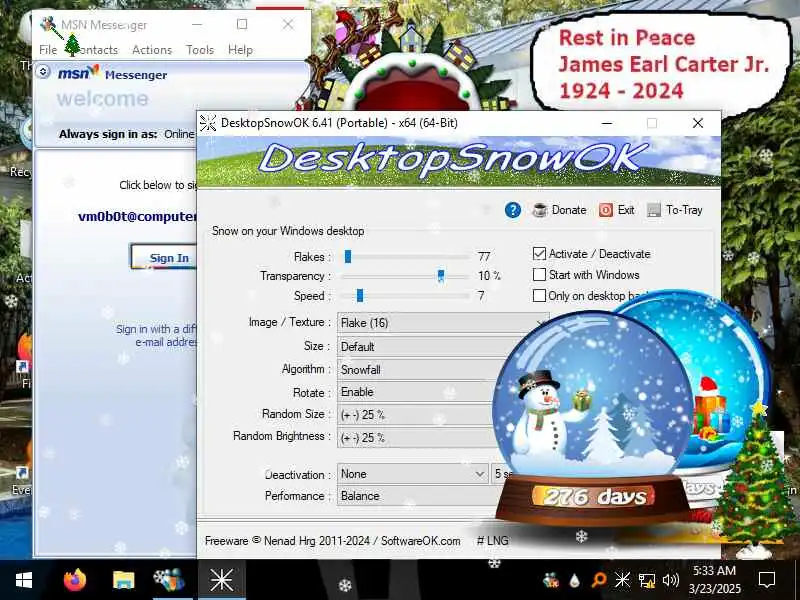
Task: Click the Donate coffee cup icon
Action: tap(540, 210)
